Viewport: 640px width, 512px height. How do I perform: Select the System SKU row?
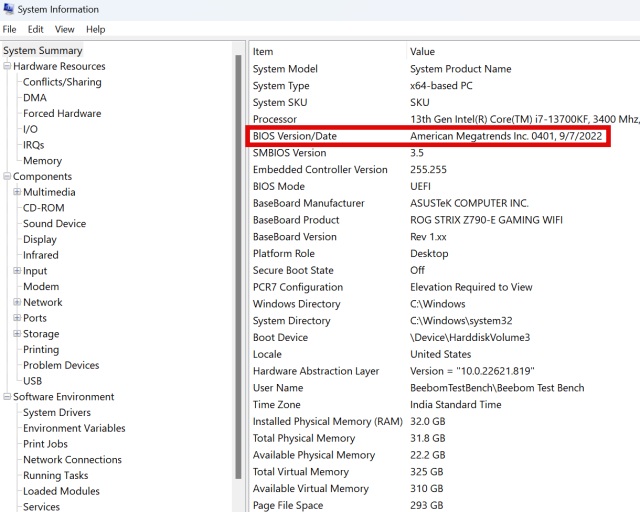pyautogui.click(x=445, y=102)
